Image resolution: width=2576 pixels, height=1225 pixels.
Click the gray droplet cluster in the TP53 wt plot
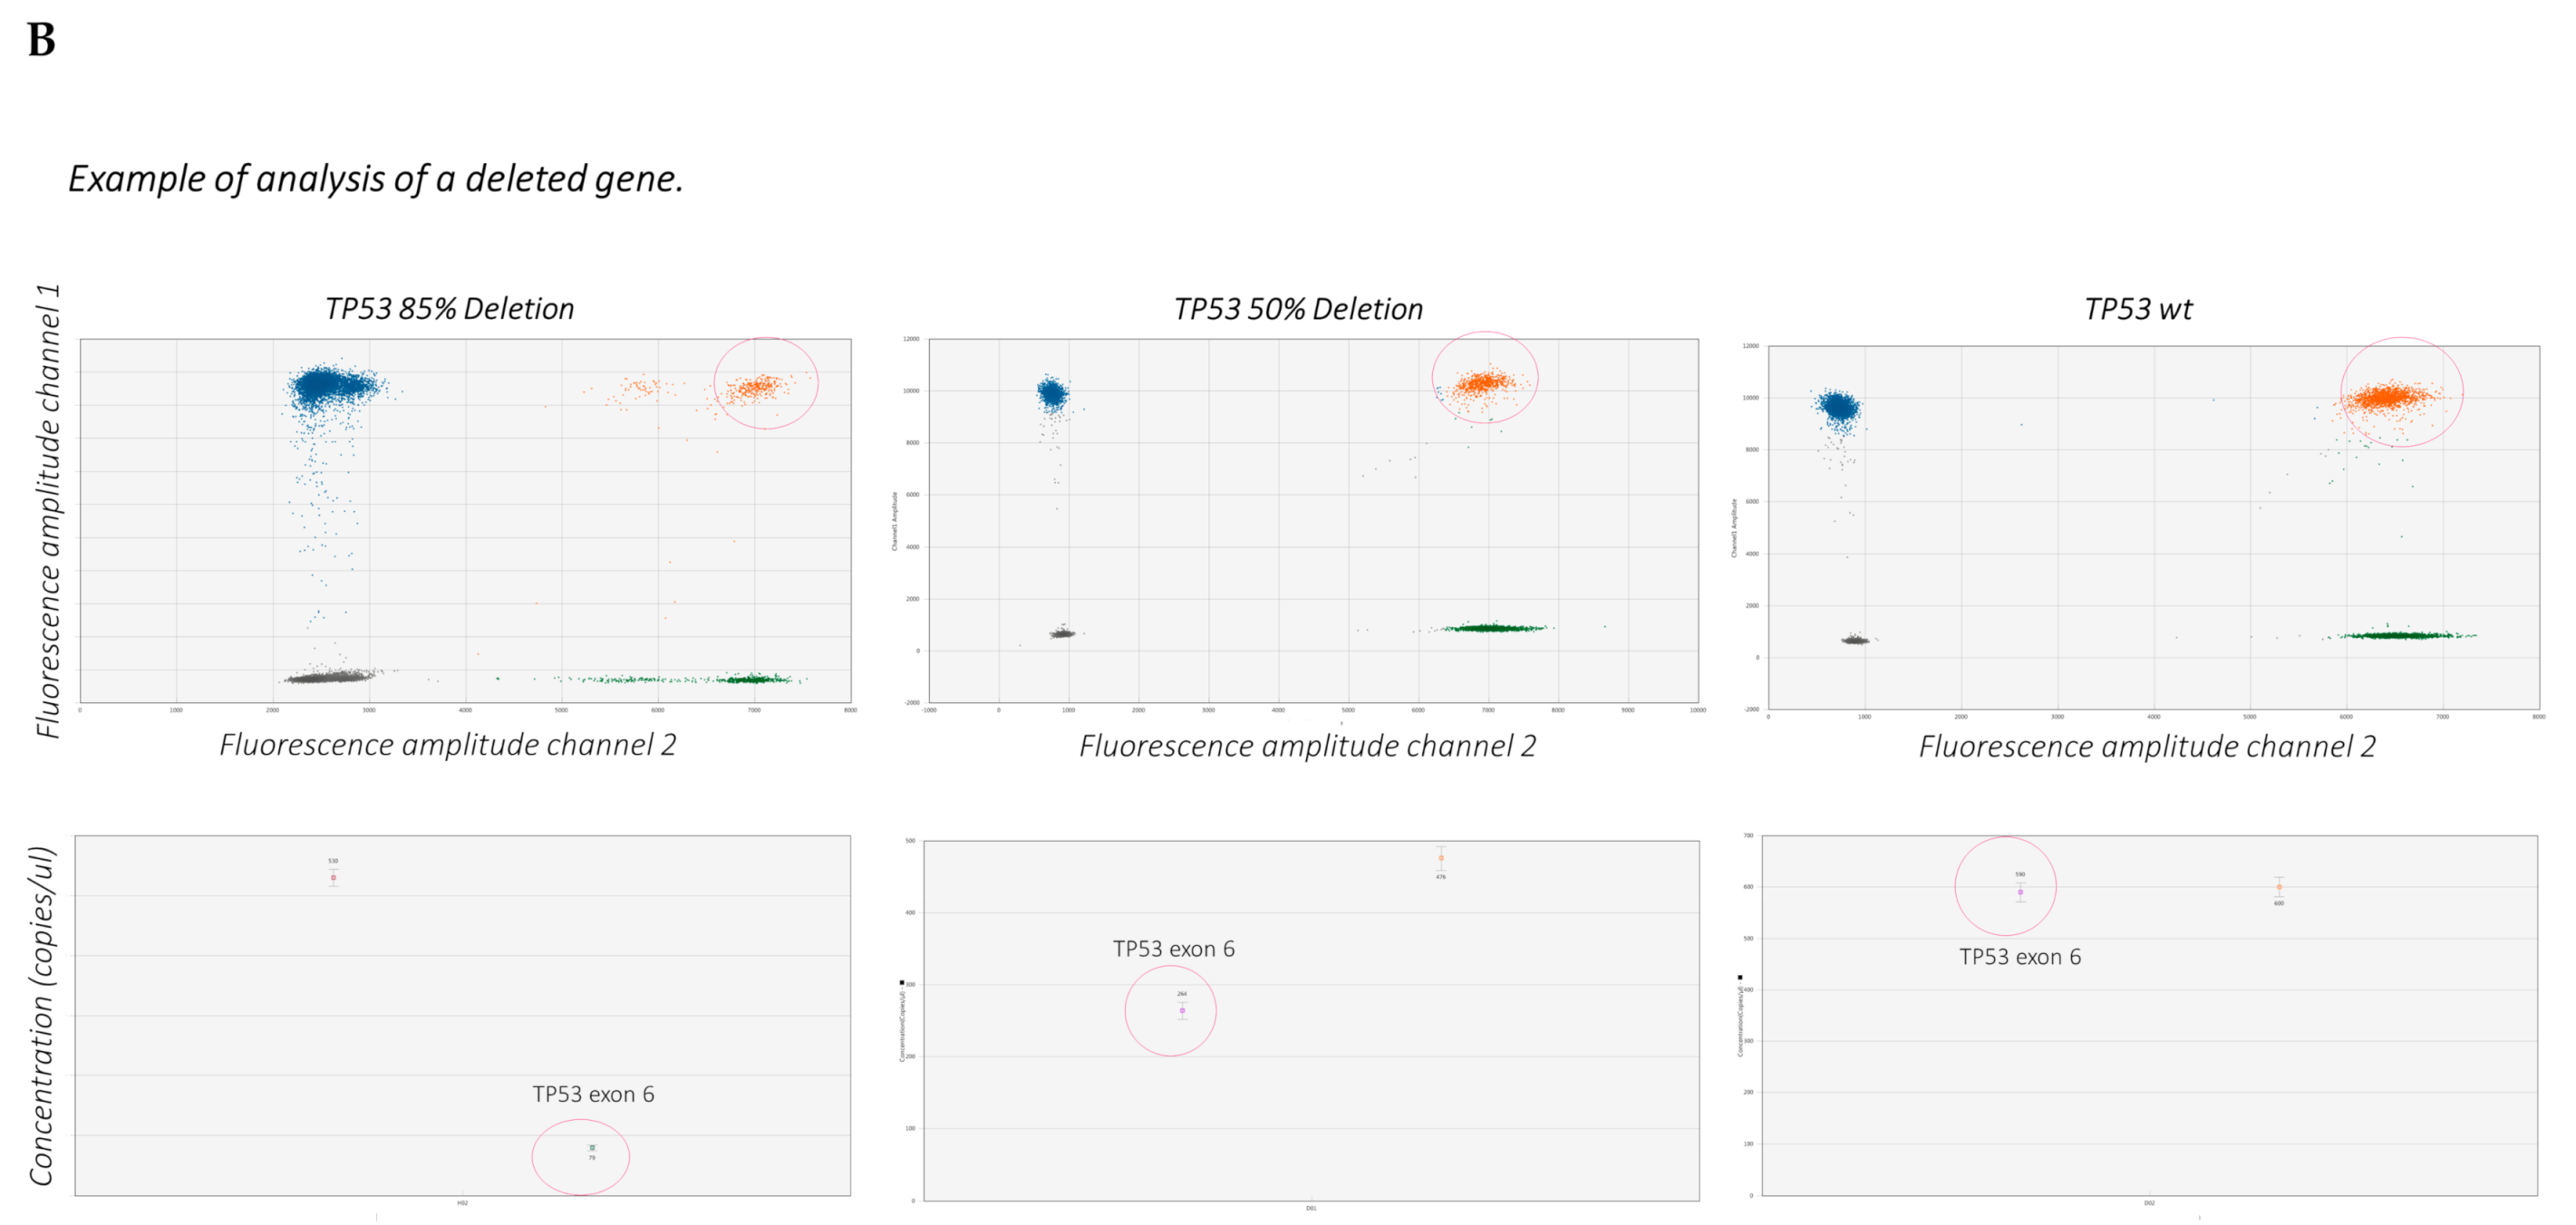[1855, 640]
